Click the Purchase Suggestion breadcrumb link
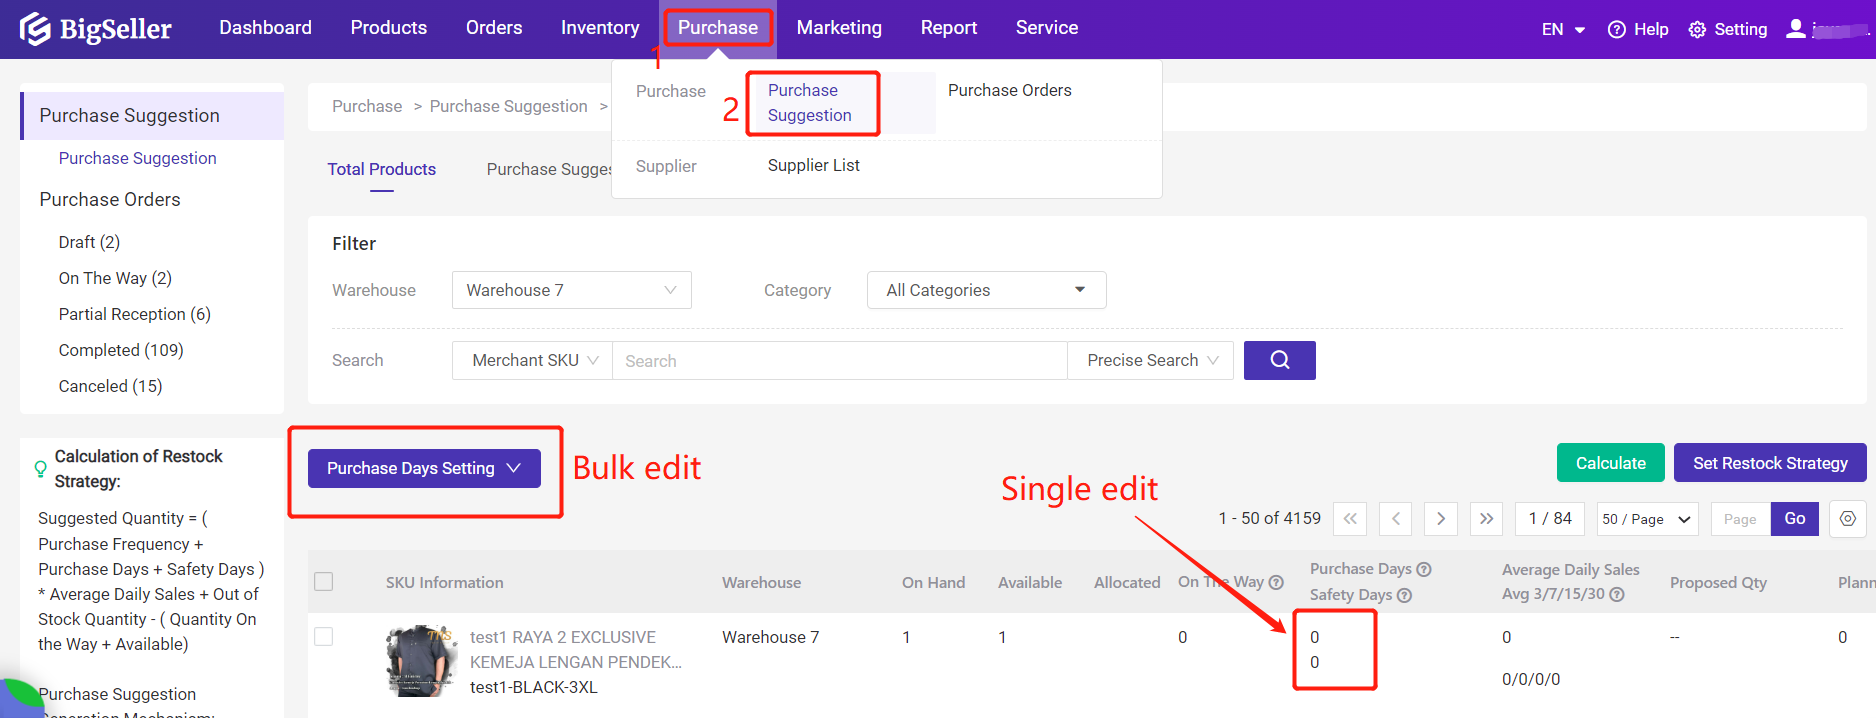The image size is (1876, 718). 509,106
